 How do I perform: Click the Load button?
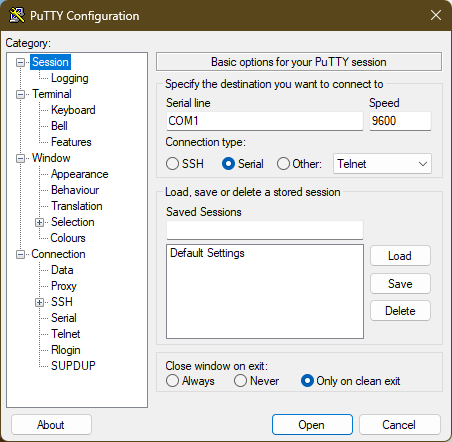click(x=400, y=256)
